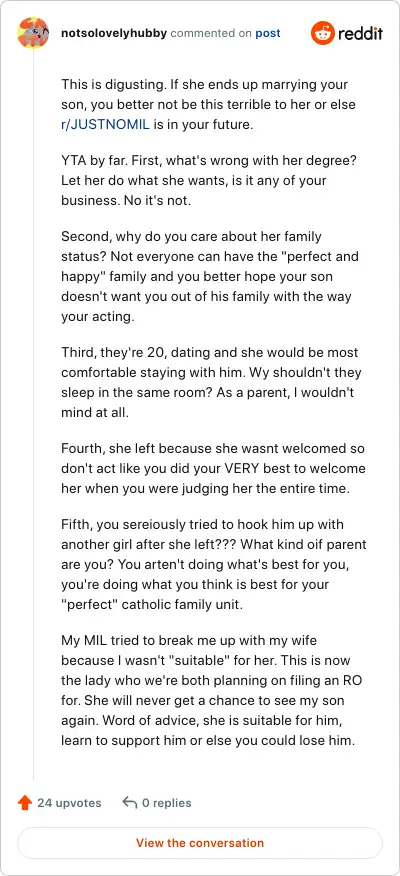
Task: Click the paragraph beginning "Fifth, you sereiously"
Action: pos(213,565)
